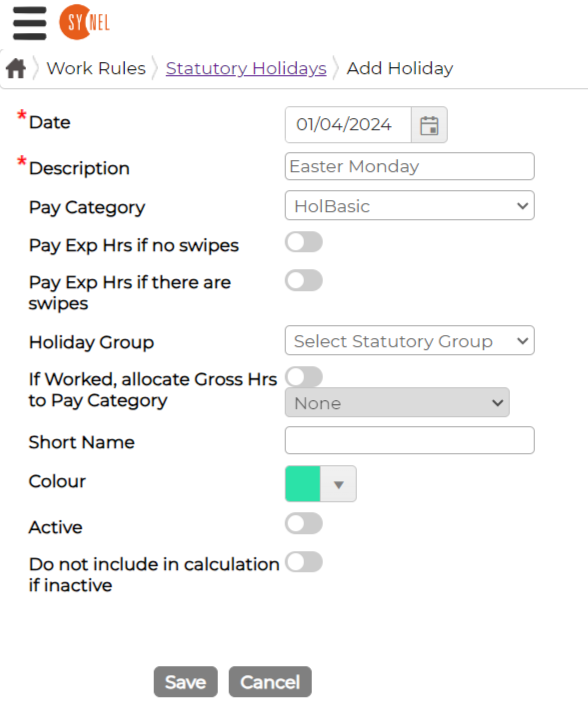Expand the Select Statutory Group dropdown
The width and height of the screenshot is (588, 720).
coord(409,340)
